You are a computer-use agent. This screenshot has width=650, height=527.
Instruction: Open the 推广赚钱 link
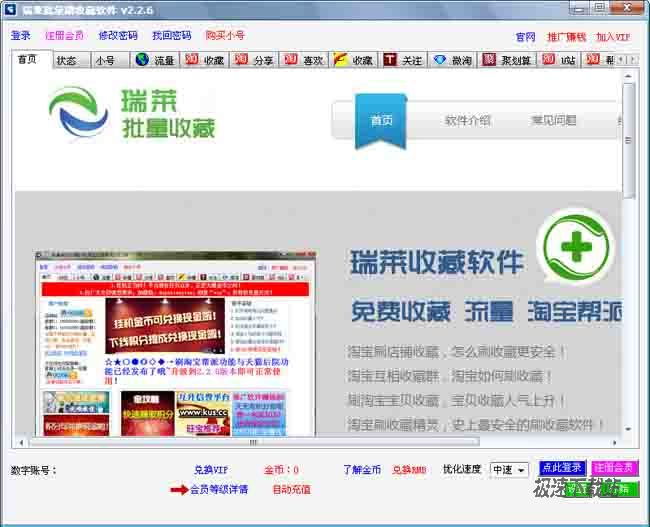pyautogui.click(x=567, y=37)
